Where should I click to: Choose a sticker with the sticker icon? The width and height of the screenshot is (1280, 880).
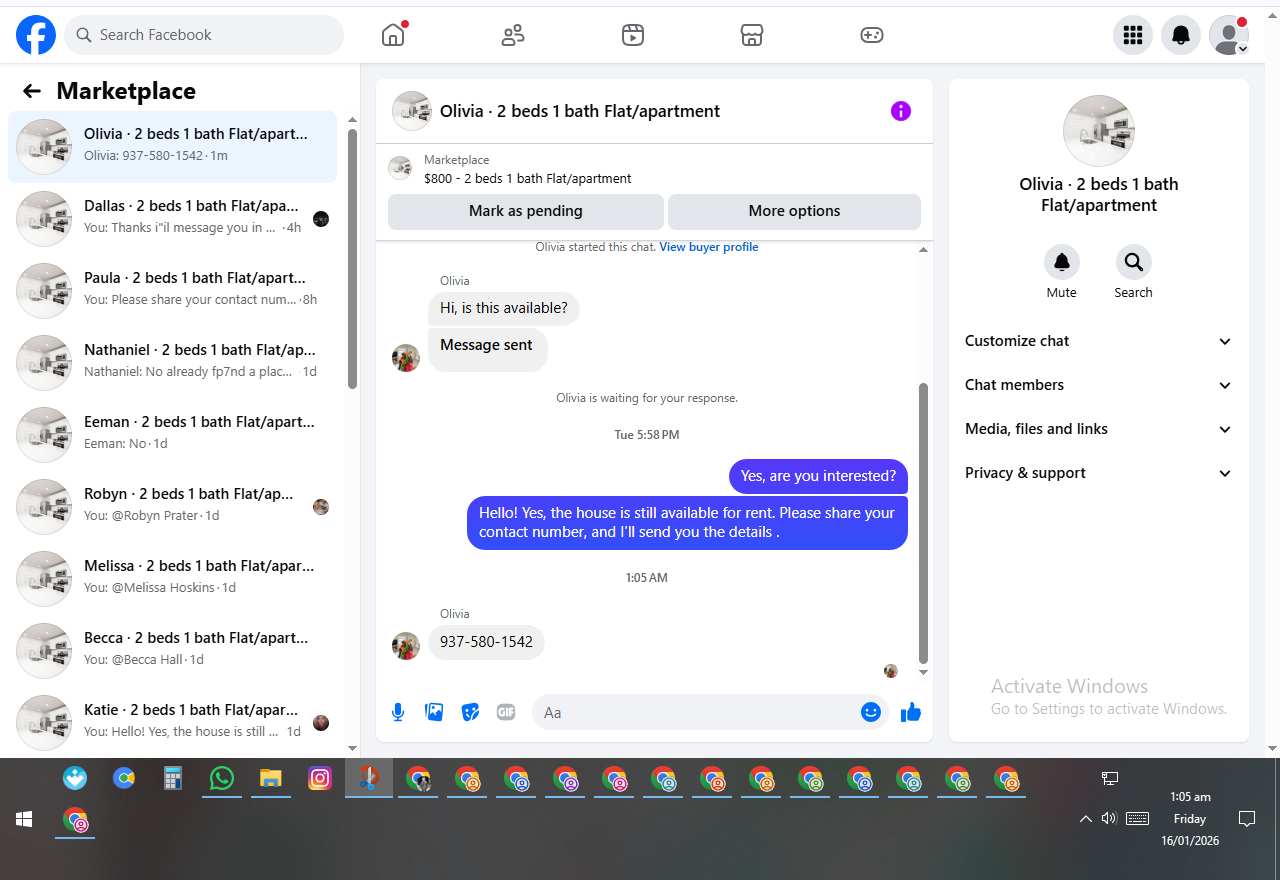[x=470, y=712]
